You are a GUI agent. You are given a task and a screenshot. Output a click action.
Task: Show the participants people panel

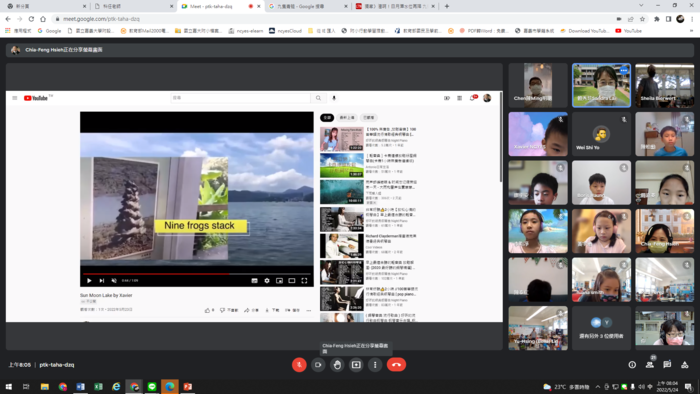pos(650,365)
